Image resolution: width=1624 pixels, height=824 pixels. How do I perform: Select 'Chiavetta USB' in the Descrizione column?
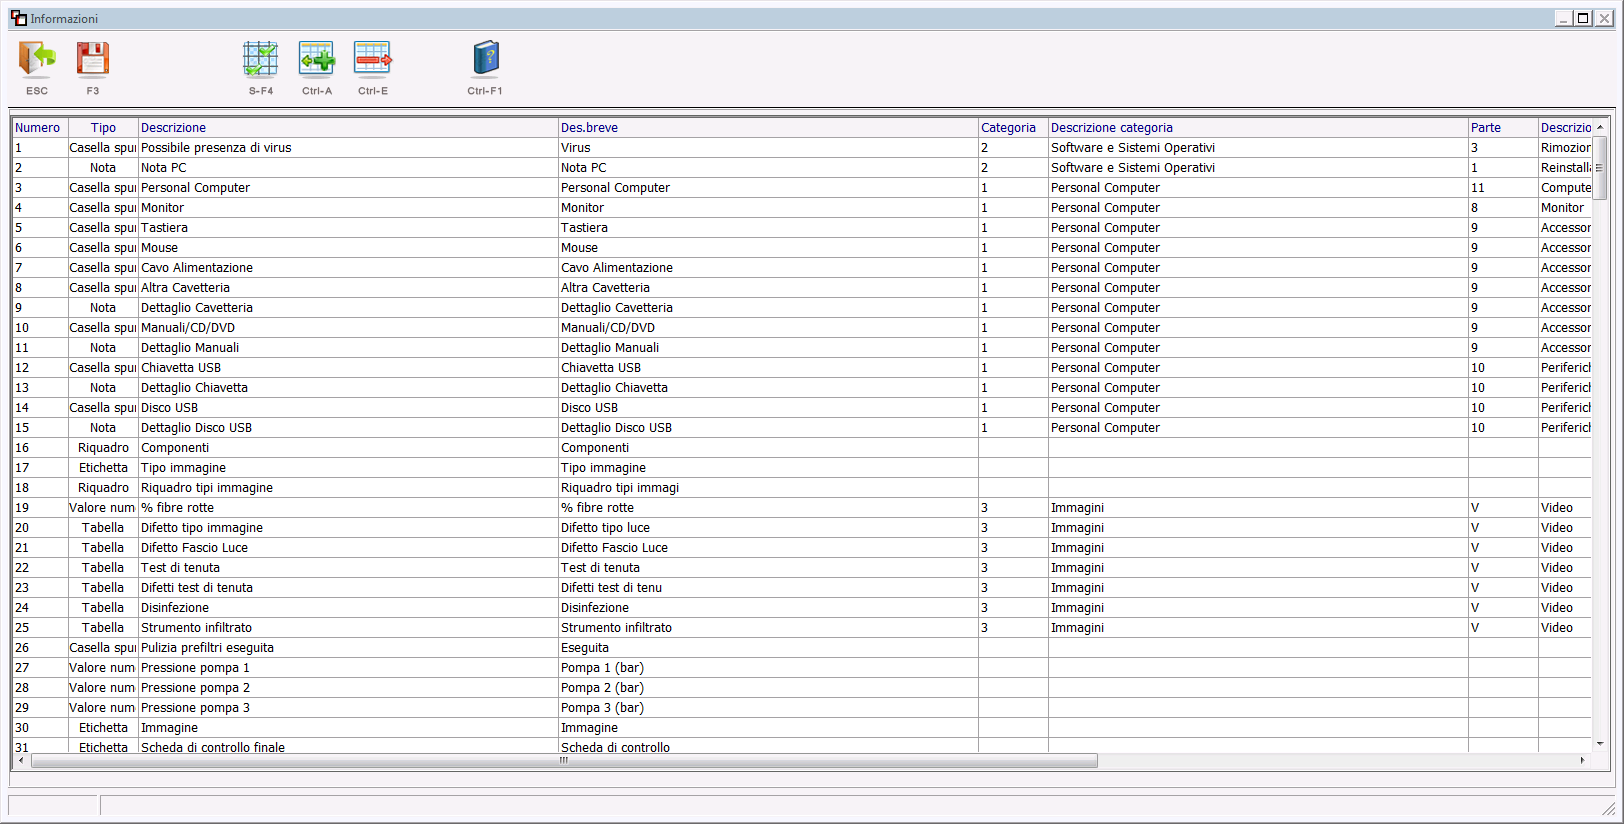[348, 368]
